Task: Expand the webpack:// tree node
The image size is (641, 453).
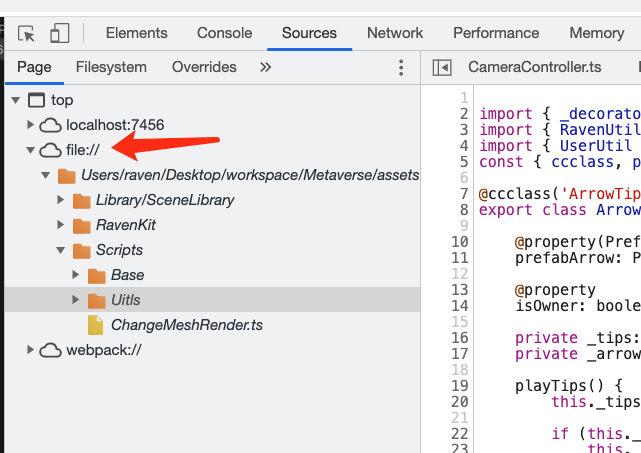Action: tap(30, 350)
